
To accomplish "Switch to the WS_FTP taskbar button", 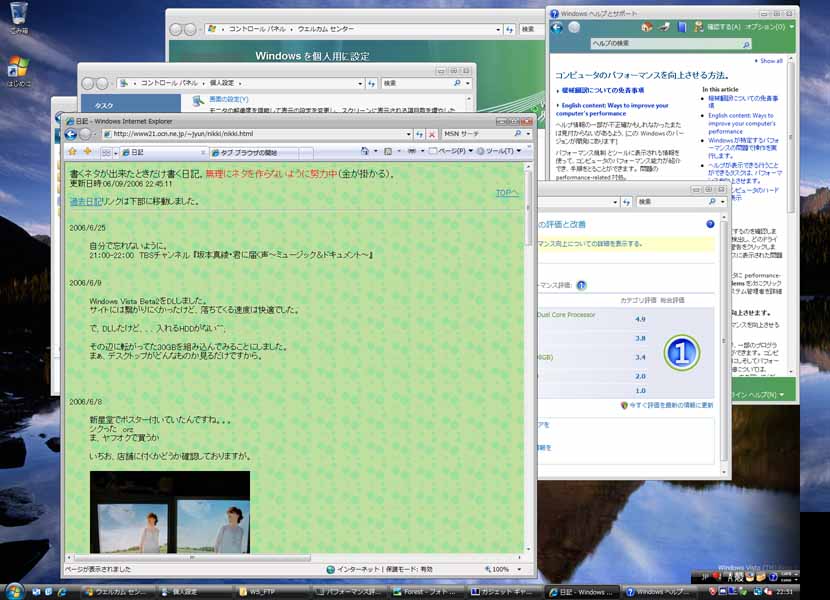I will pos(272,592).
